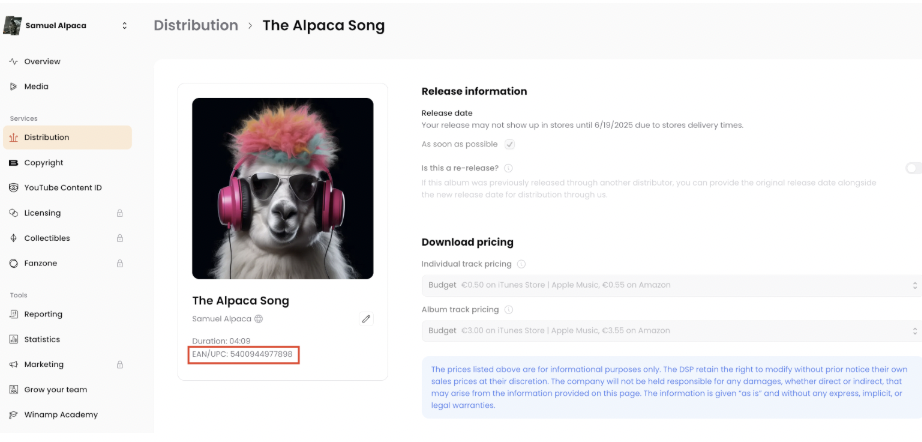Click the globe icon next to artist name
922x442 pixels.
[x=258, y=319]
